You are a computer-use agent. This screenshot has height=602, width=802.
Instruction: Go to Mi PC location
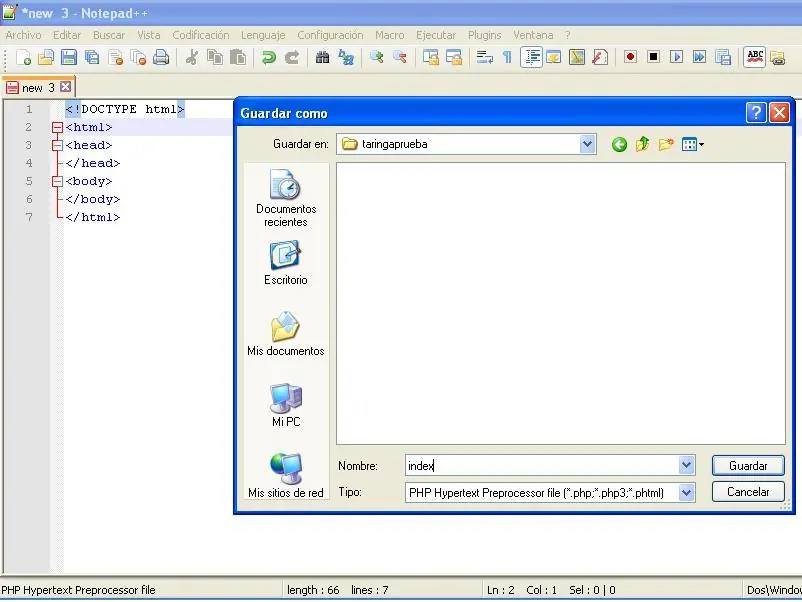pyautogui.click(x=285, y=405)
